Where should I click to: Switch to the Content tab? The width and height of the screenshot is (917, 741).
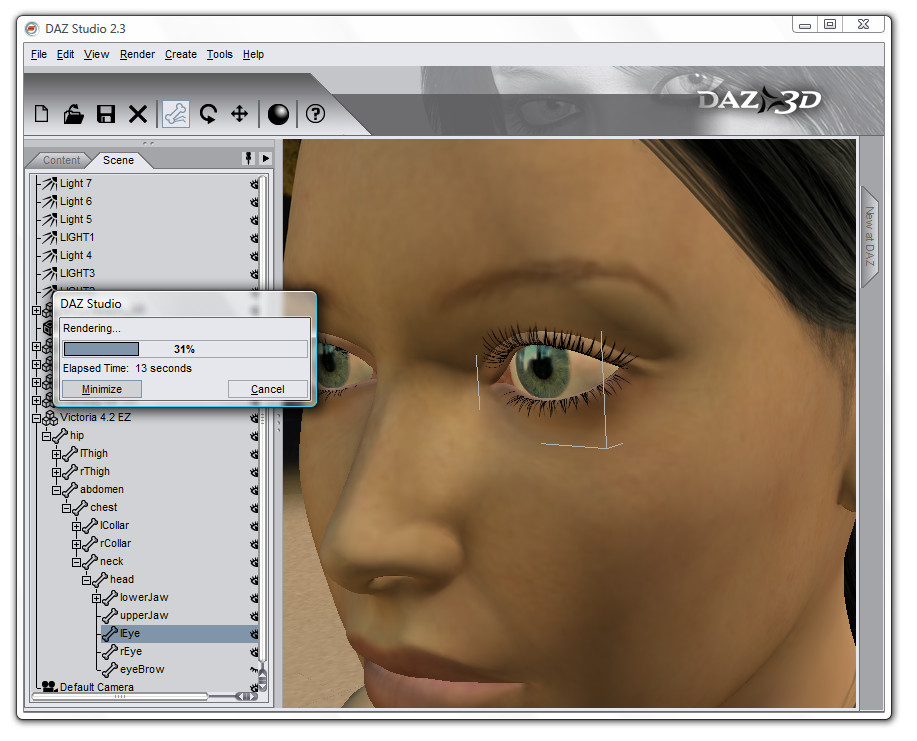click(61, 160)
